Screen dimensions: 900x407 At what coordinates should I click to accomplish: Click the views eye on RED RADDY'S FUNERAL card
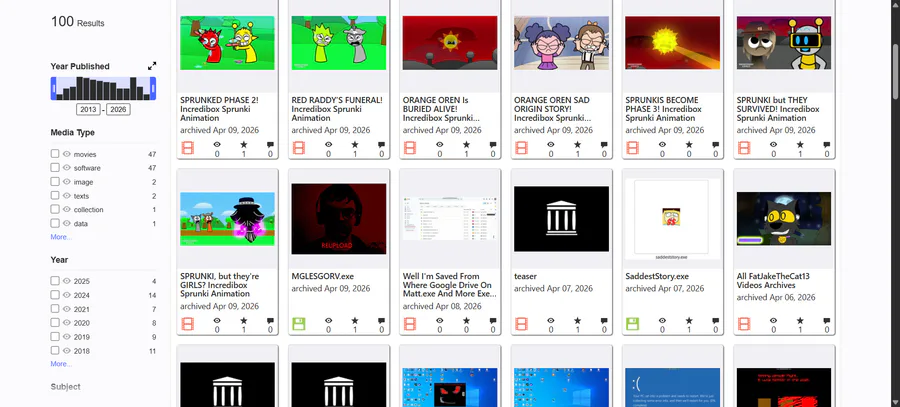[x=328, y=145]
